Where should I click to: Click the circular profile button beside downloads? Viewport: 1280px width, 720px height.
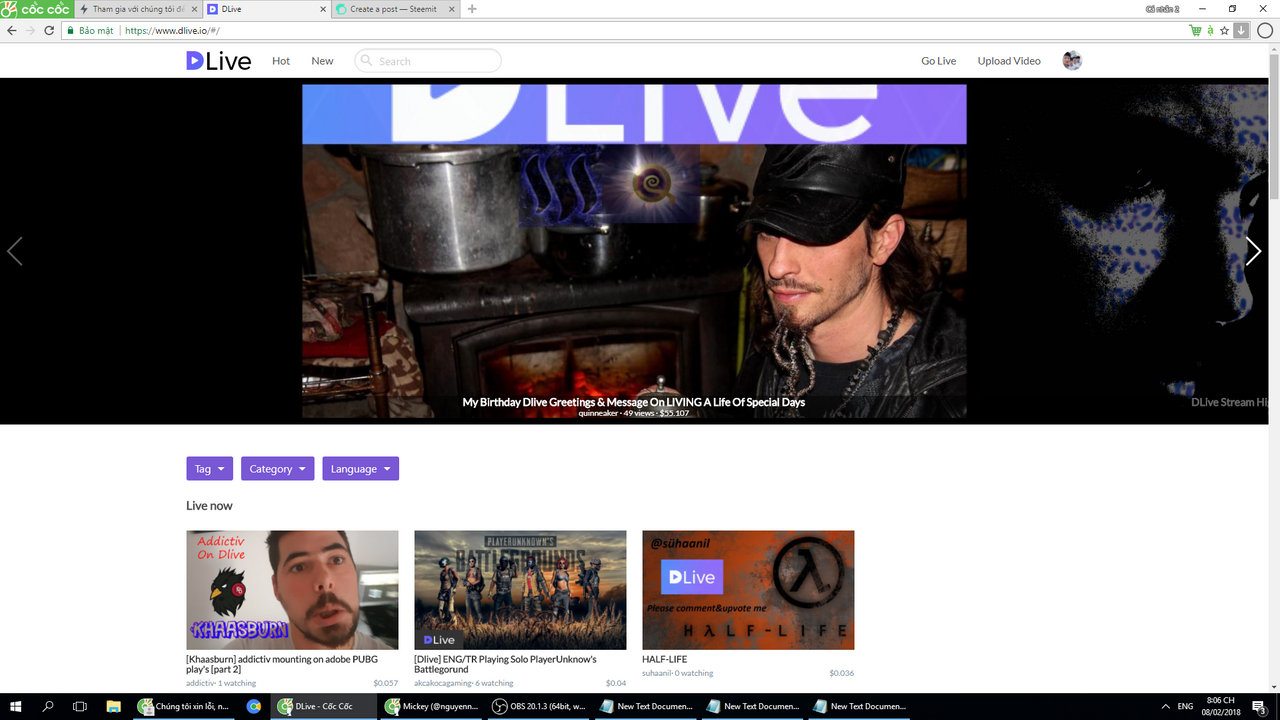(x=1265, y=30)
